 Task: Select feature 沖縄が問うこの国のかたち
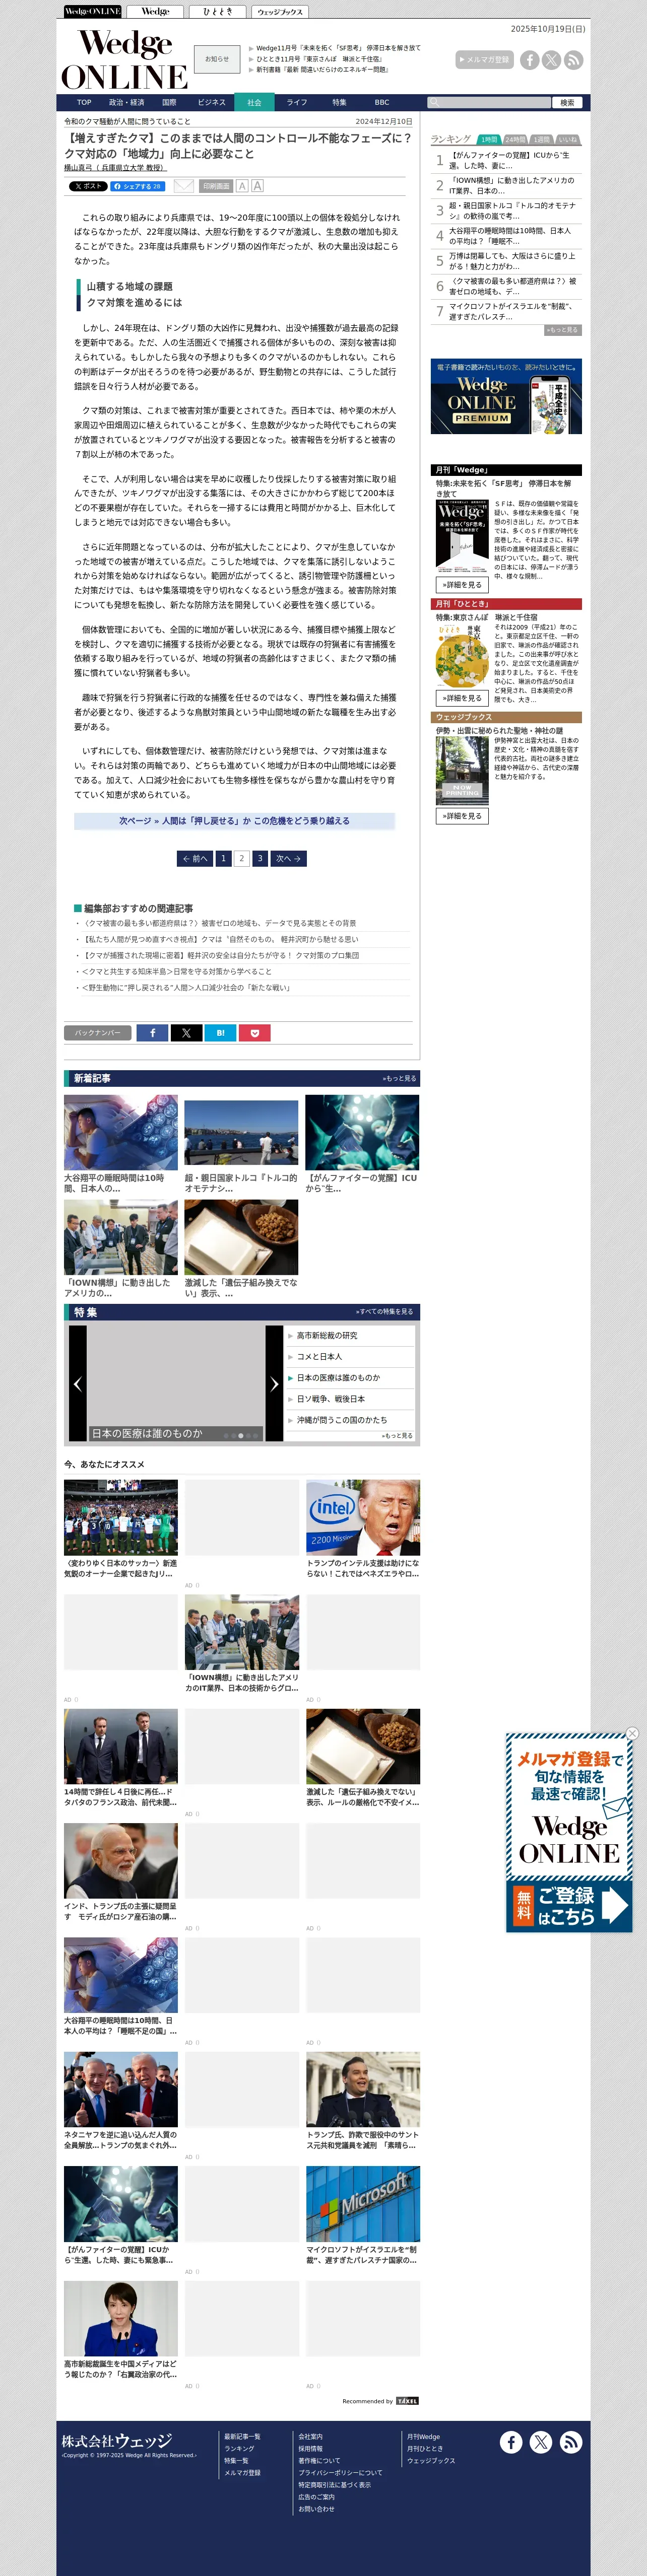coord(342,1420)
